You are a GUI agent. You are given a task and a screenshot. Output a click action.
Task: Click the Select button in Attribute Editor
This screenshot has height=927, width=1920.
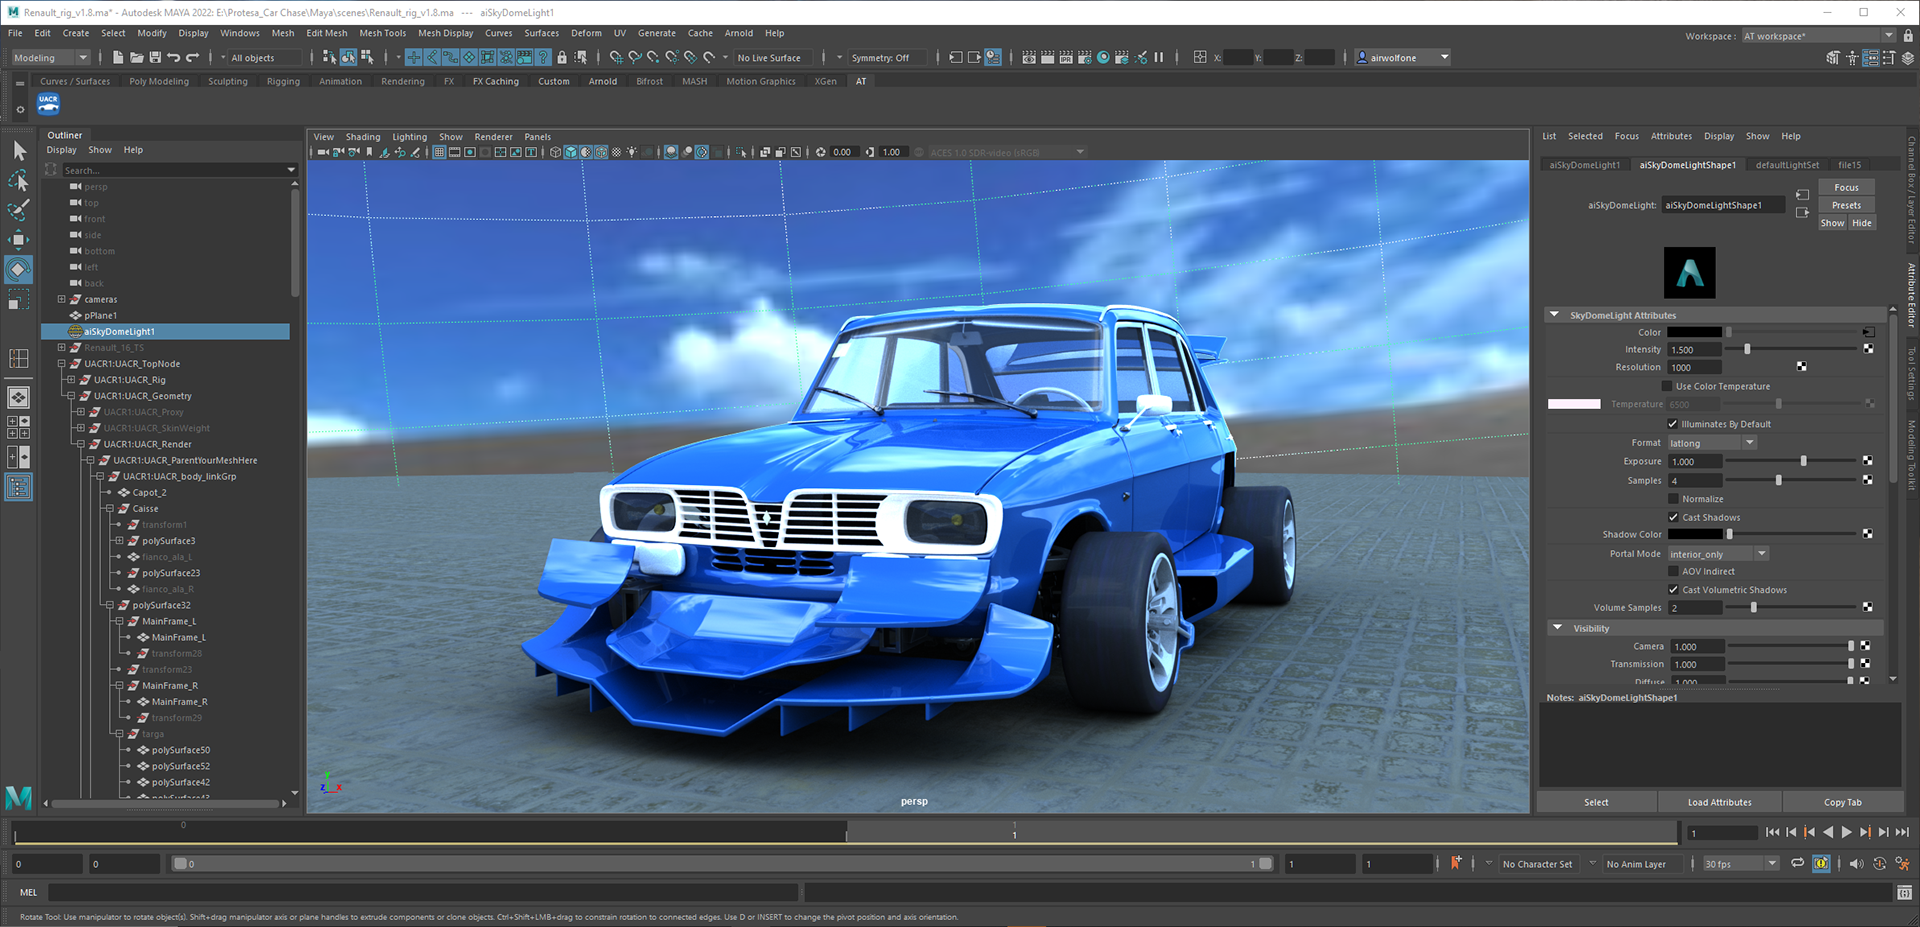(x=1596, y=802)
